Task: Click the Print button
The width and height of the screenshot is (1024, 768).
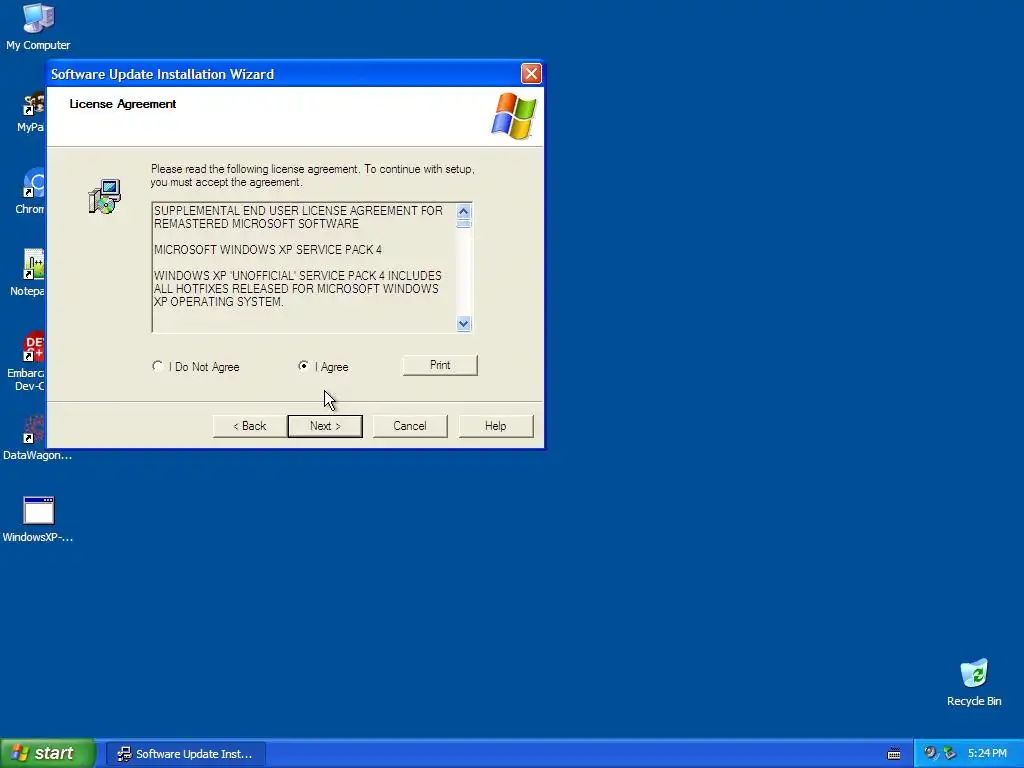Action: [440, 365]
